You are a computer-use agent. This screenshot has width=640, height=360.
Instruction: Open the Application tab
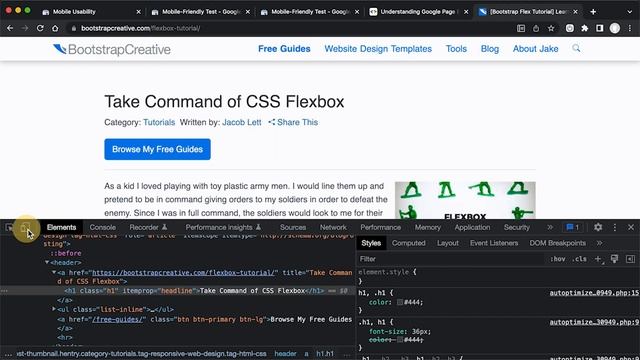tap(472, 227)
